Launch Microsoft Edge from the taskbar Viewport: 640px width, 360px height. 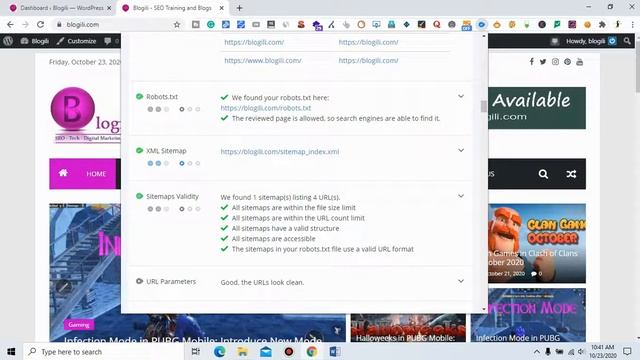click(x=220, y=351)
